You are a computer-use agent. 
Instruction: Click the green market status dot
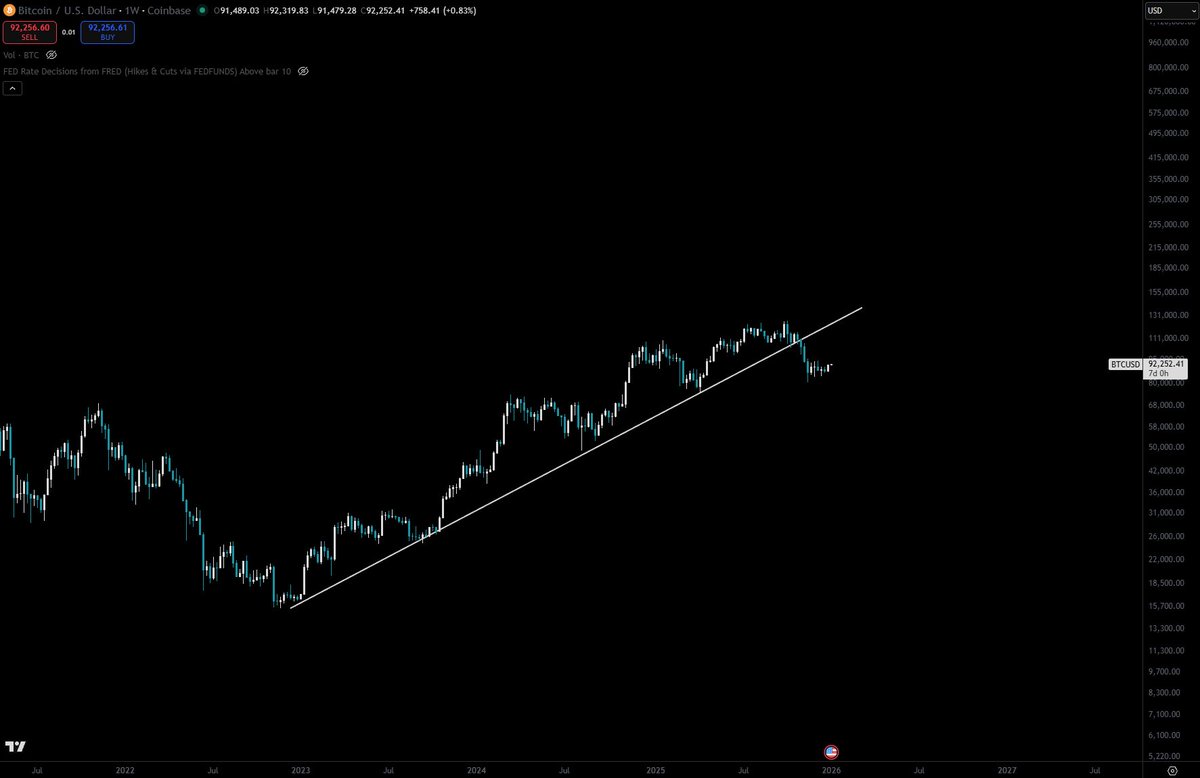202,10
